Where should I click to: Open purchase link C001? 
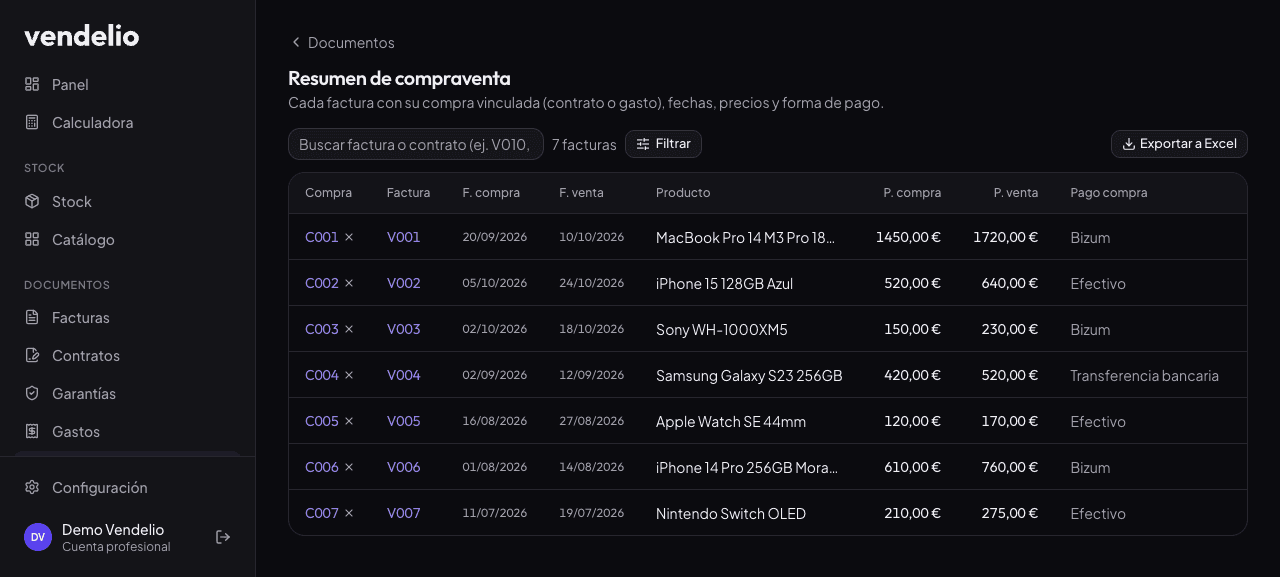[322, 237]
